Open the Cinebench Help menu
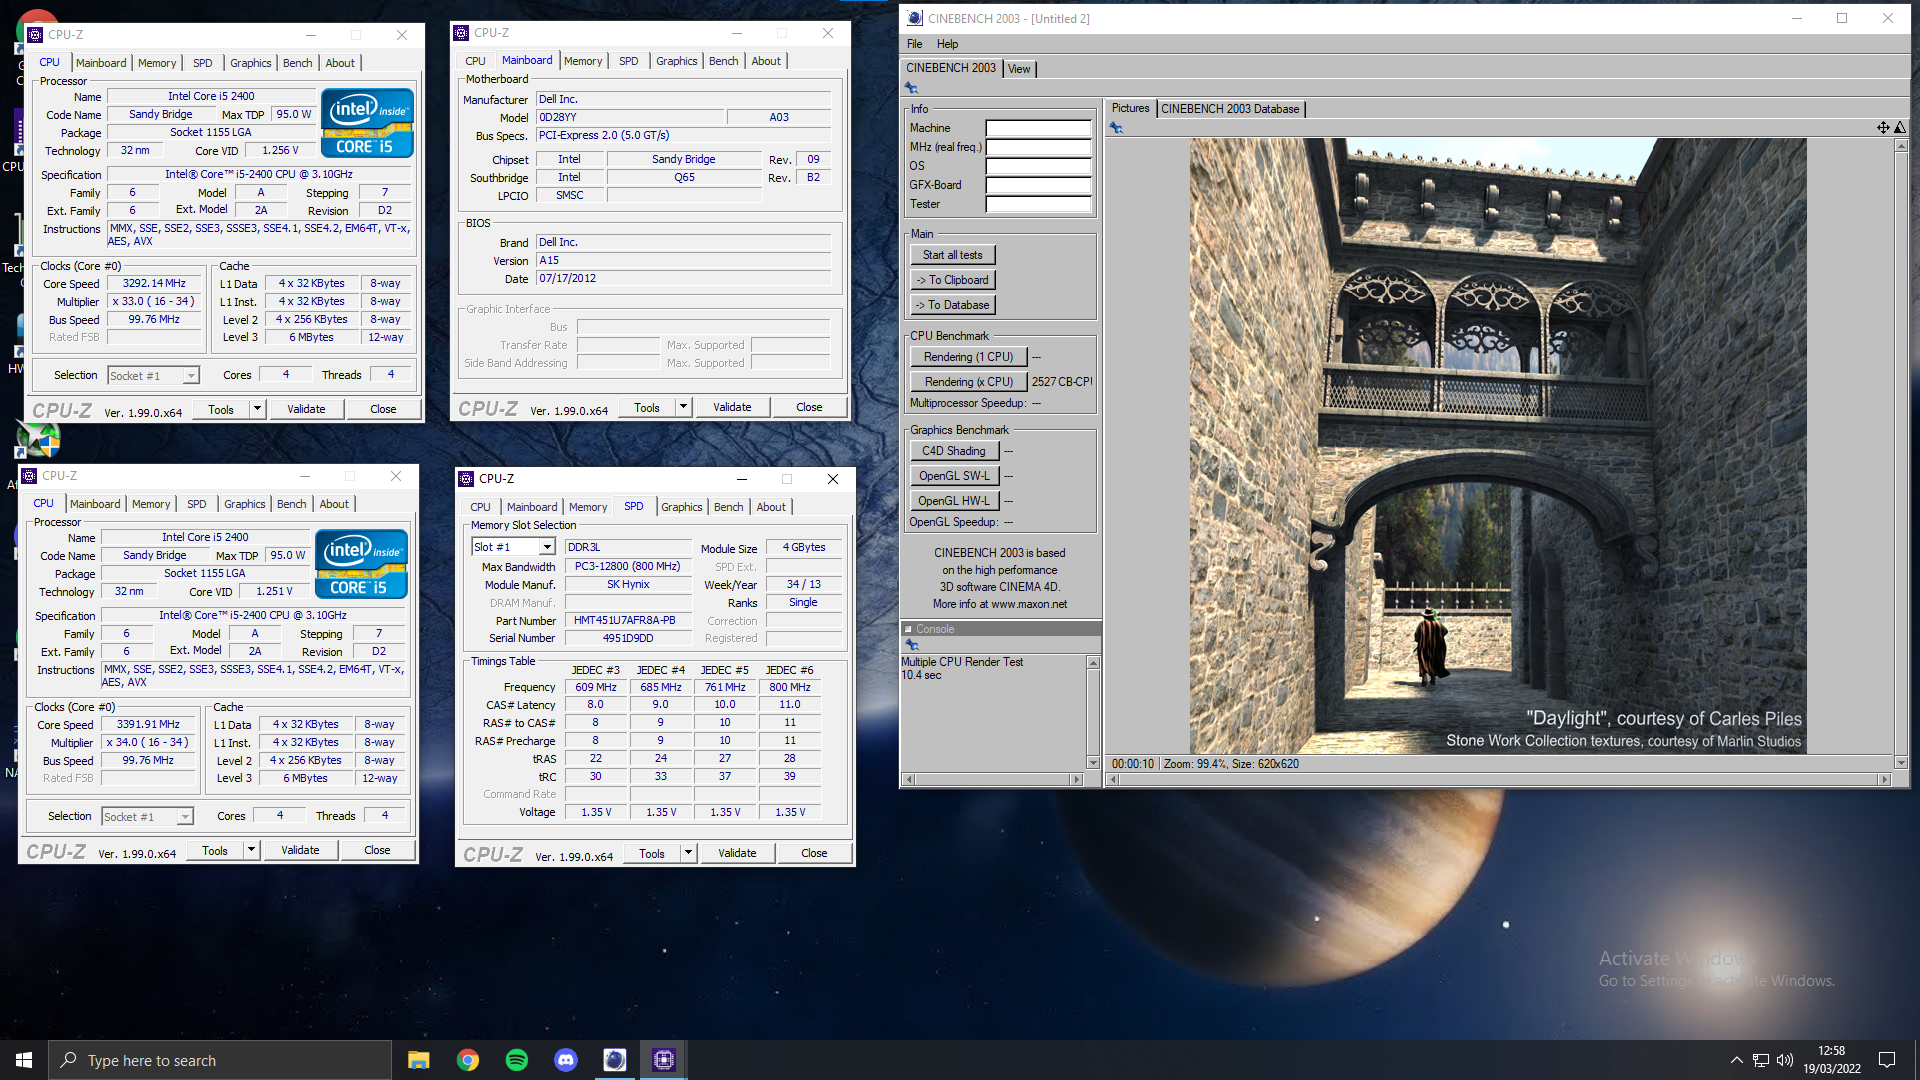 pyautogui.click(x=947, y=44)
